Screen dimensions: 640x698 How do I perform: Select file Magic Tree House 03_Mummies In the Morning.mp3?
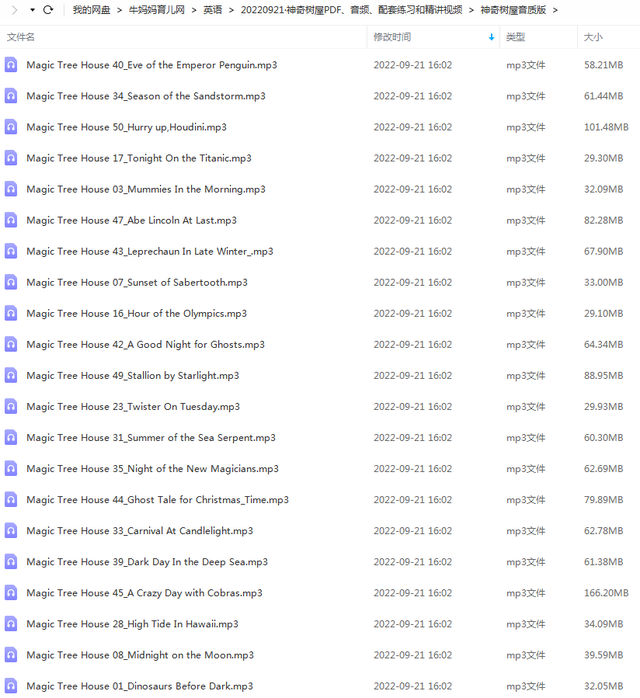146,189
